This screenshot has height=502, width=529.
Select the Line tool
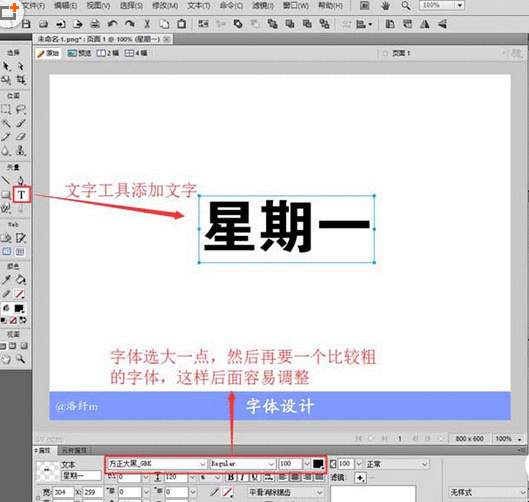tap(6, 180)
